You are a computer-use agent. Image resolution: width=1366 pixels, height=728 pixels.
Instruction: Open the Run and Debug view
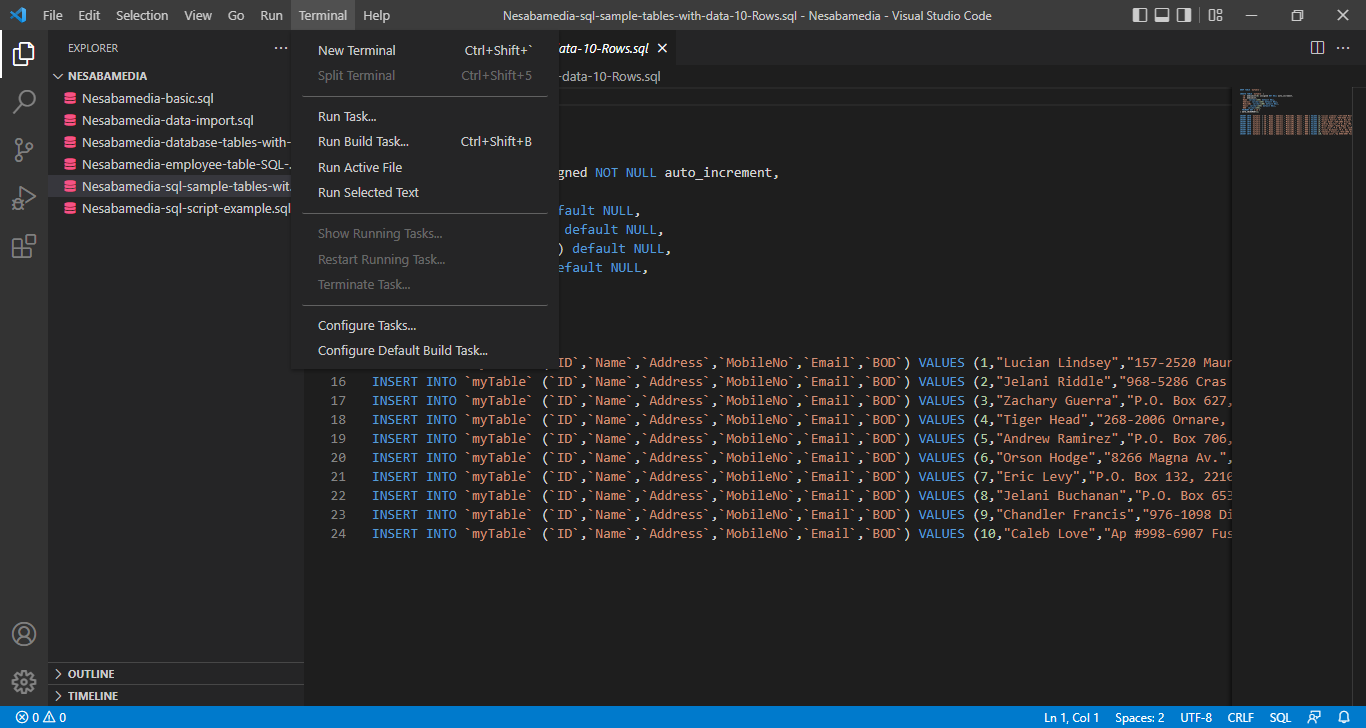[24, 198]
